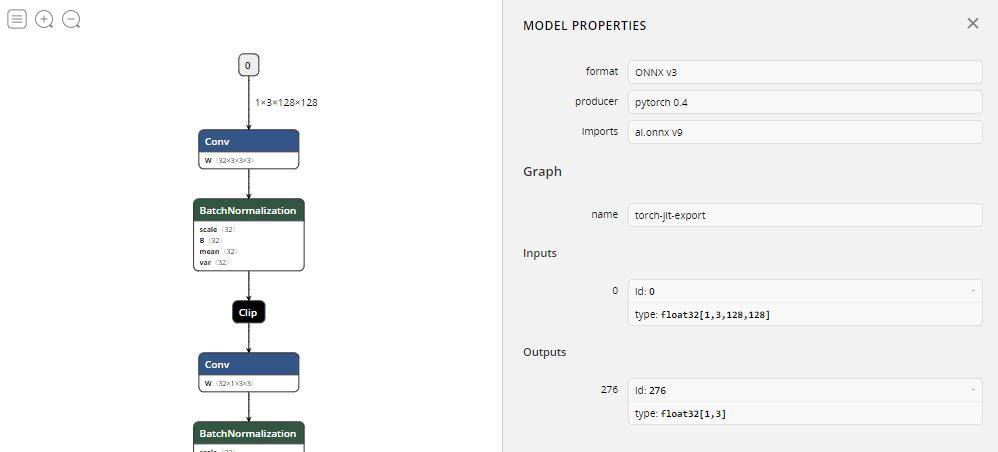
Task: Open the Netron hamburger menu icon
Action: (17, 19)
